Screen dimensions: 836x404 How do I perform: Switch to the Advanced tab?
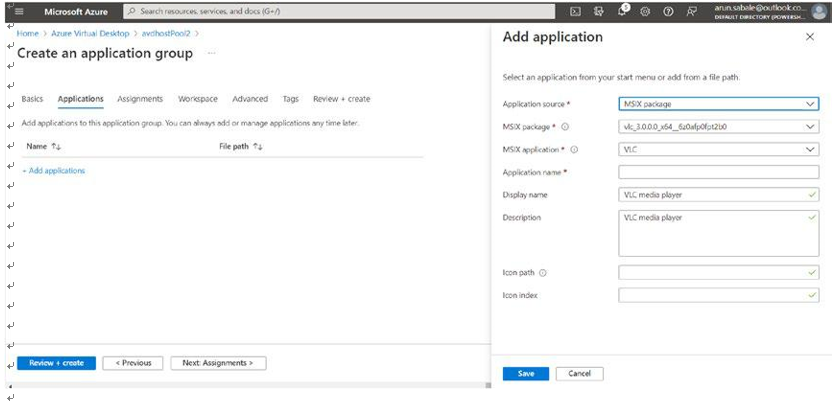250,99
